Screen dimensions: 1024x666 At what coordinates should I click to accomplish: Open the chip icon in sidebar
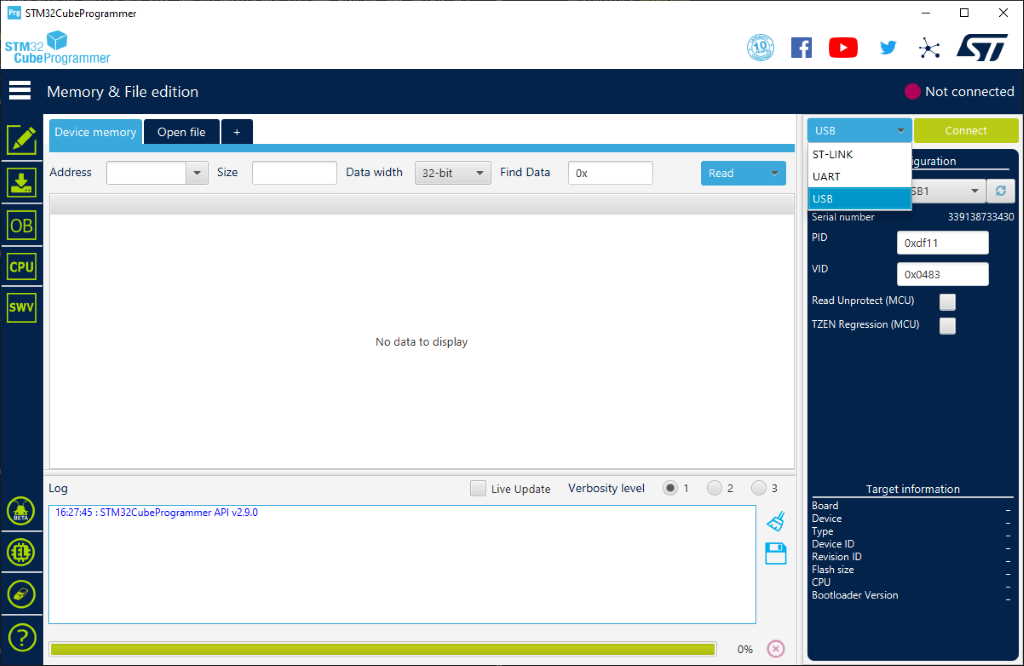click(x=21, y=552)
